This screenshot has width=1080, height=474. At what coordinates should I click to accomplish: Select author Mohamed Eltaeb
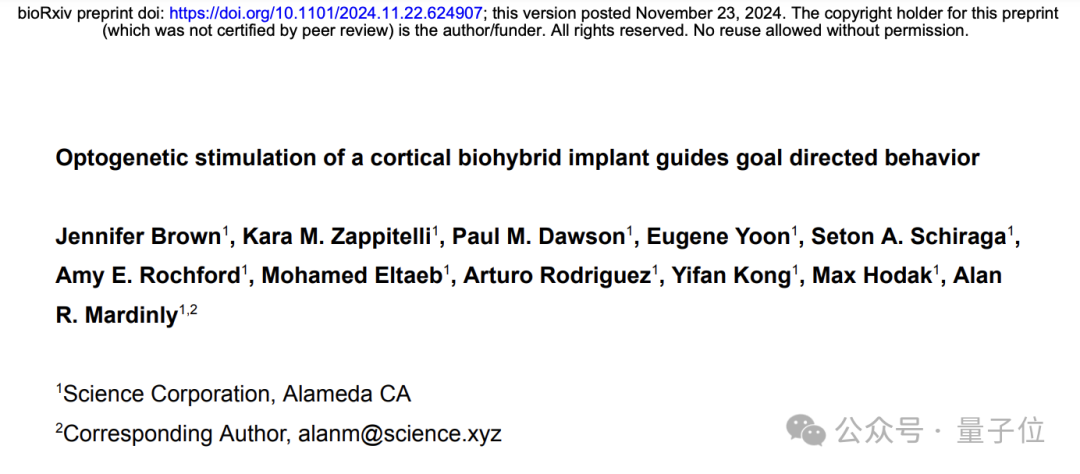pyautogui.click(x=352, y=276)
